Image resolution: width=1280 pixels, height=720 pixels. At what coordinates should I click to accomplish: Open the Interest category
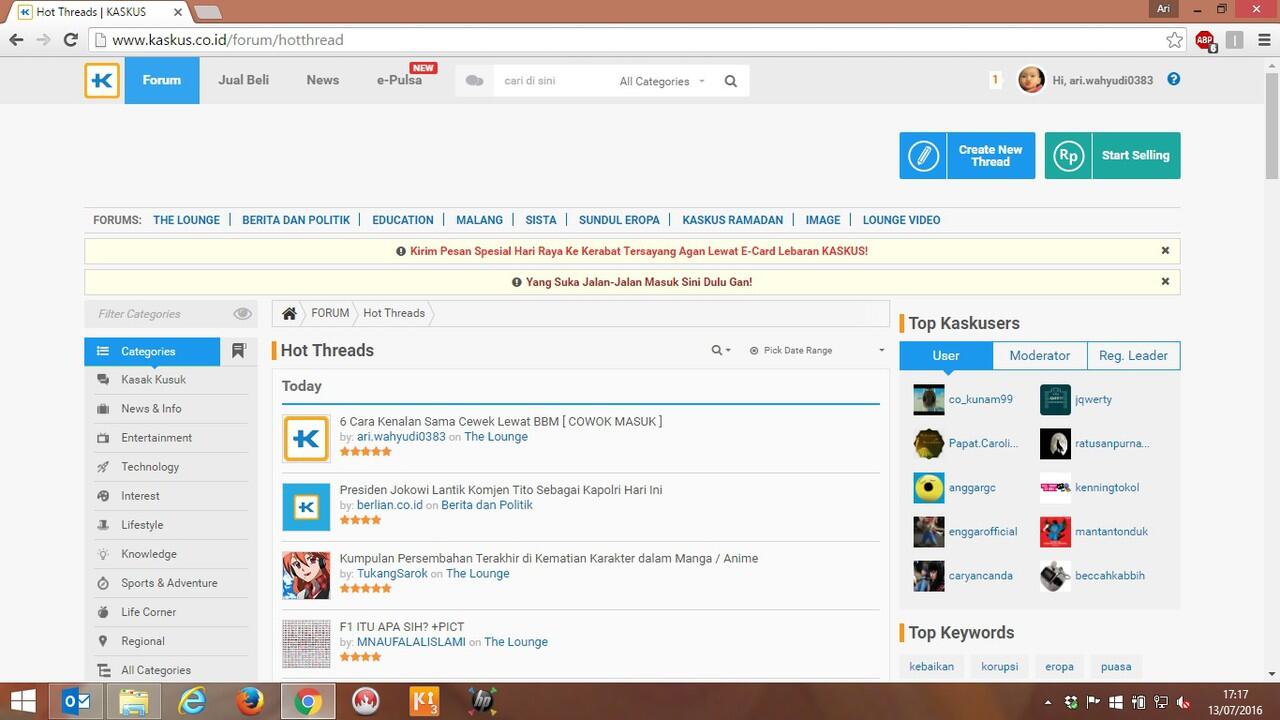[140, 496]
